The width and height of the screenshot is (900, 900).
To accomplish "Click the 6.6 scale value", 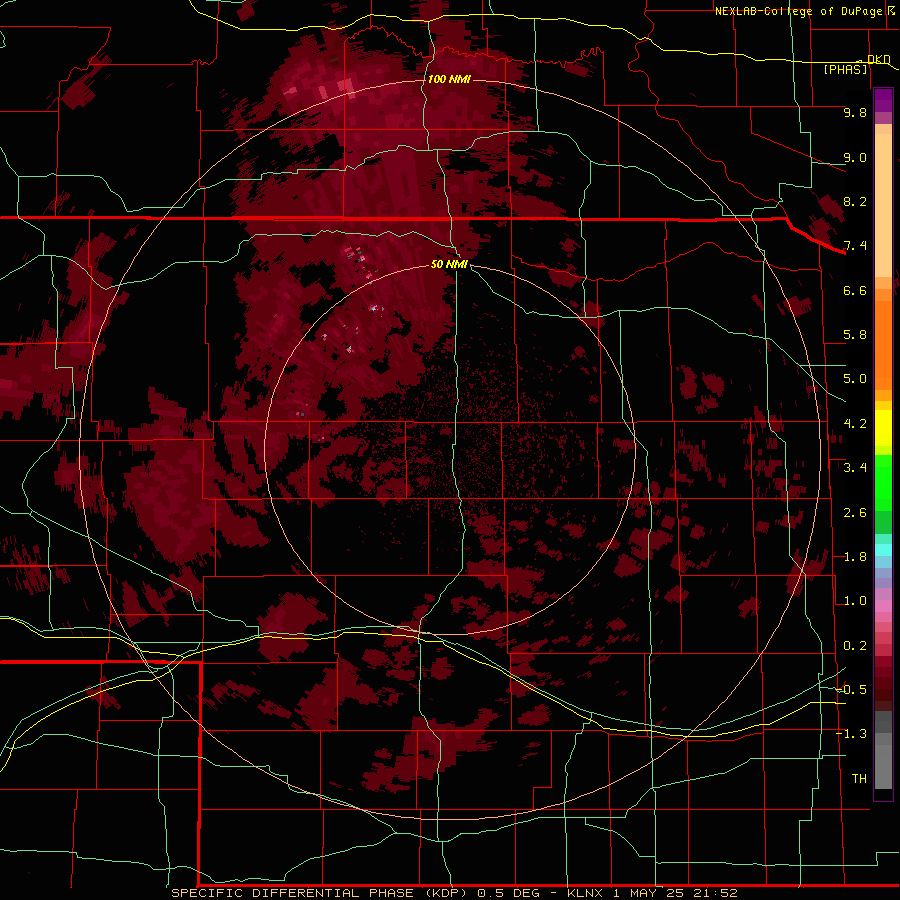I will pos(855,290).
